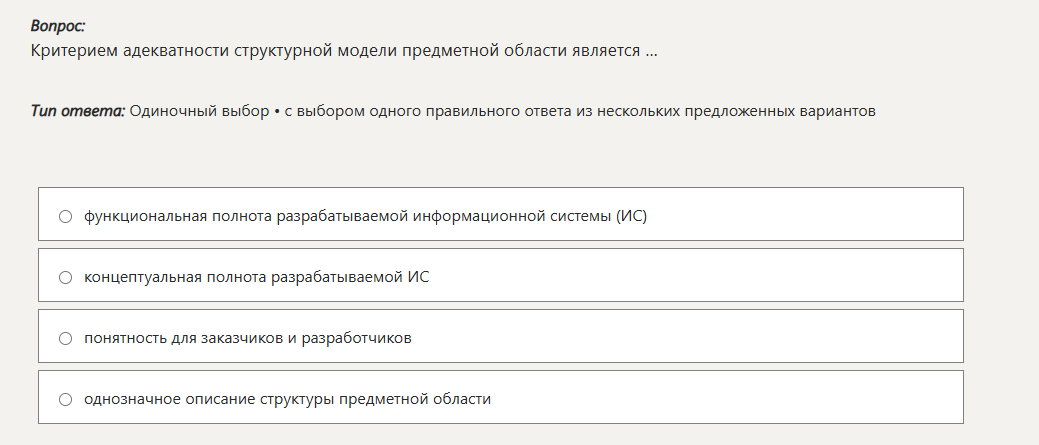Mark radio button "понятность для заказчиков и разработчиков"
The width and height of the screenshot is (1039, 445).
(66, 338)
